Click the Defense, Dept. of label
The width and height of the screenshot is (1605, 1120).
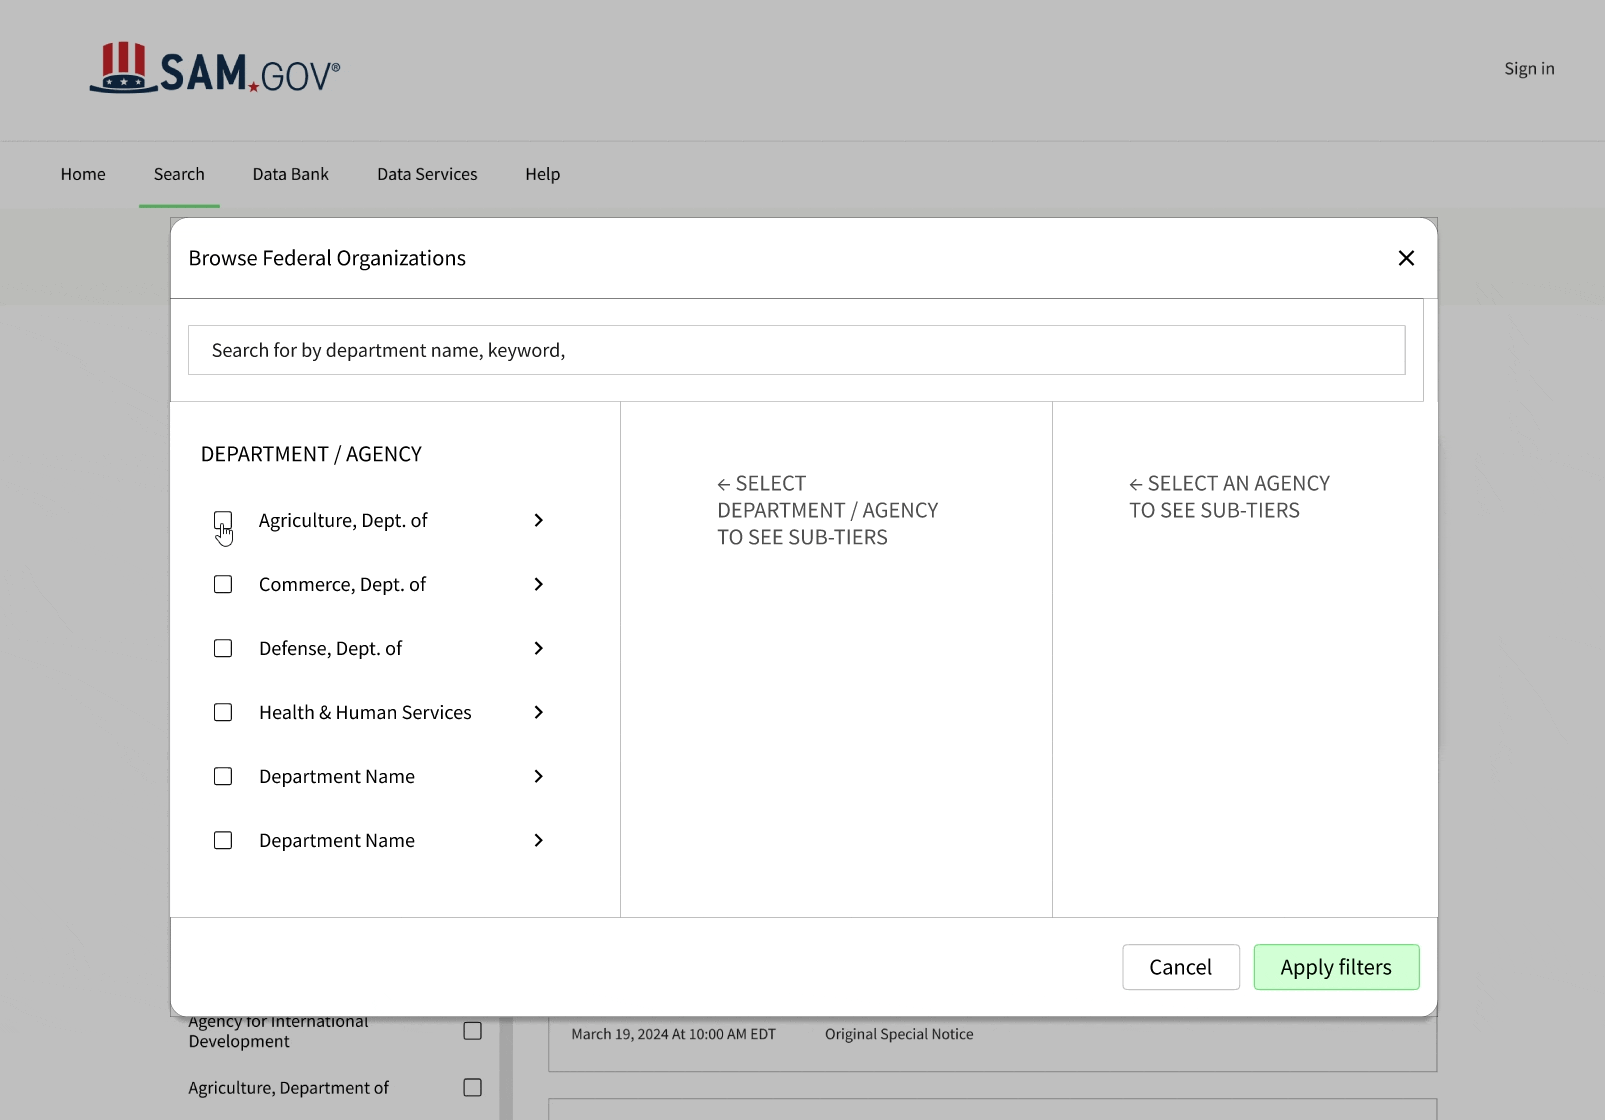(x=330, y=648)
